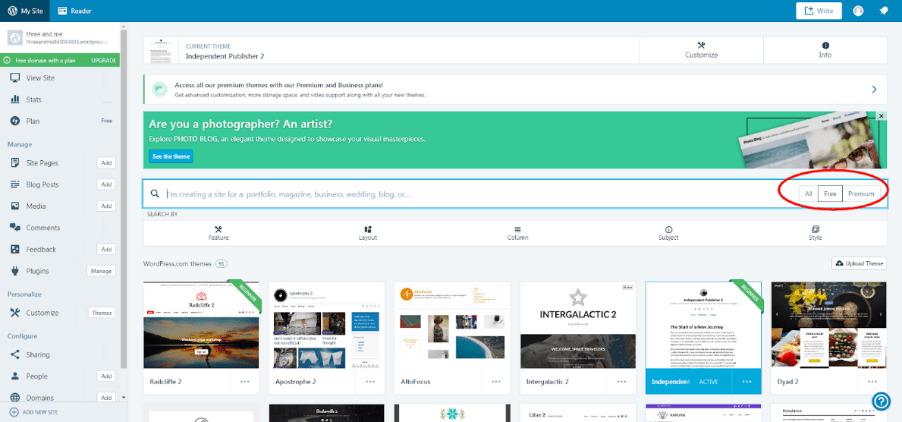Open active Independent theme options menu
902x422 pixels.
747,382
